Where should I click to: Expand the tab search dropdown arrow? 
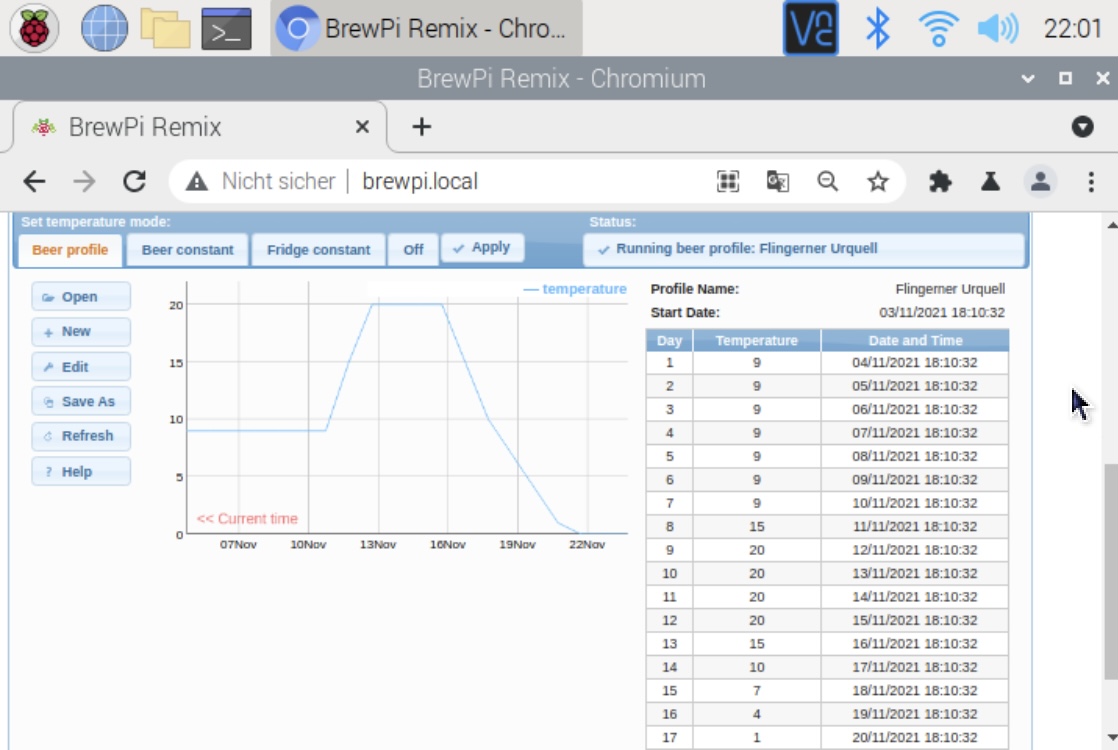(x=1082, y=127)
